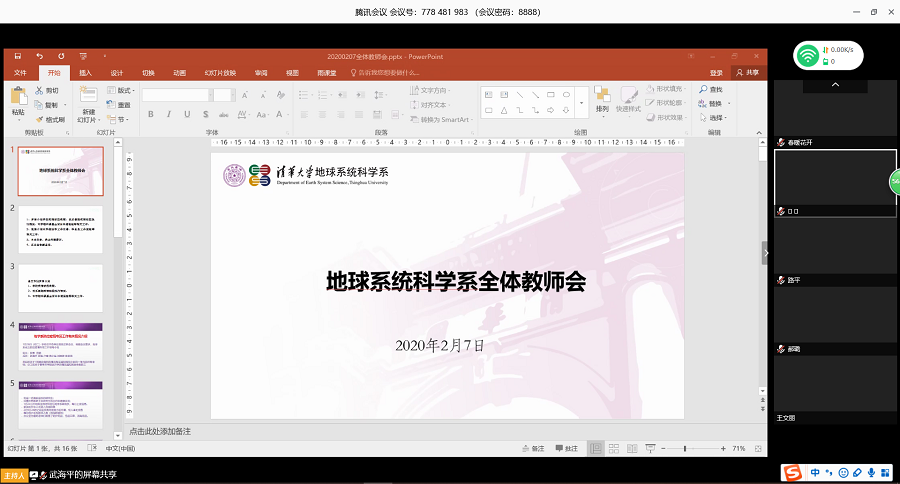Switch to Reading view icon
The image size is (900, 484).
pyautogui.click(x=632, y=448)
